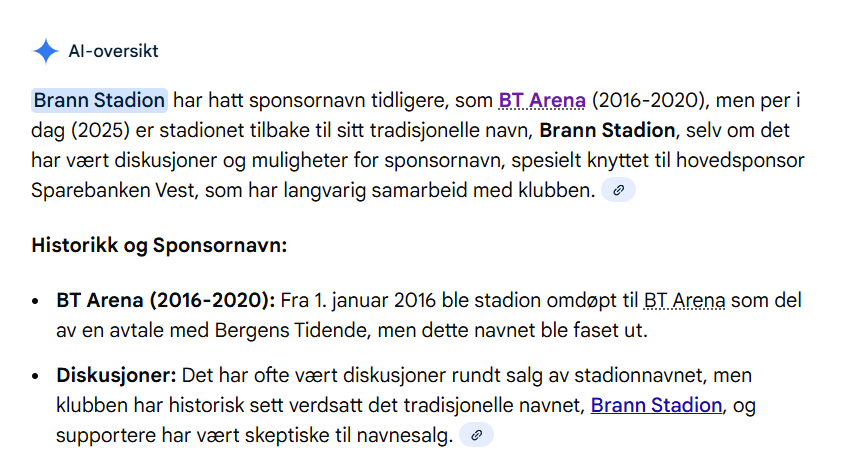Click bold Brann Stadion in first paragraph
The image size is (849, 472).
tap(607, 130)
